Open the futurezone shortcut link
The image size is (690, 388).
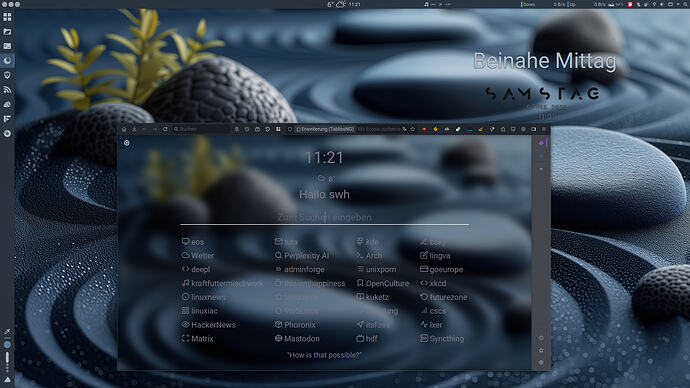[x=444, y=297]
